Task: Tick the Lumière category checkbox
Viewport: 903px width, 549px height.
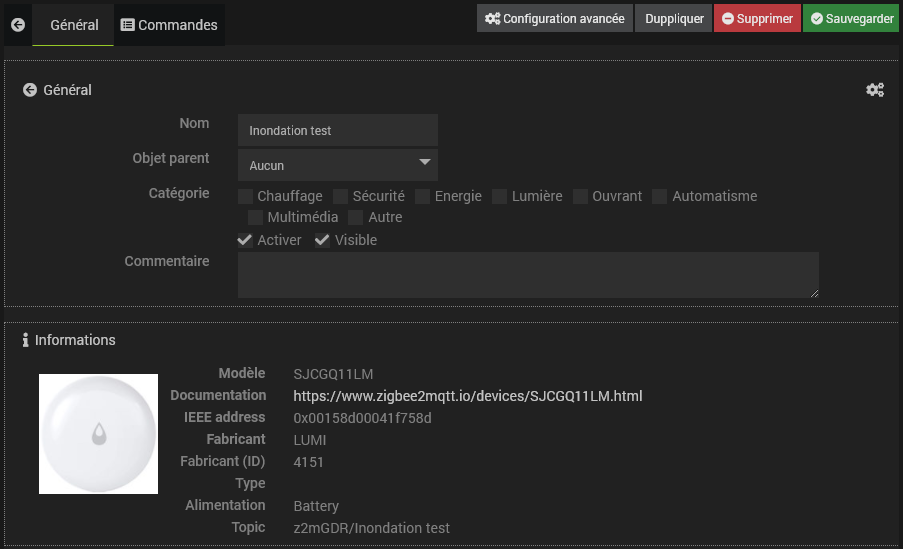Action: pyautogui.click(x=500, y=196)
